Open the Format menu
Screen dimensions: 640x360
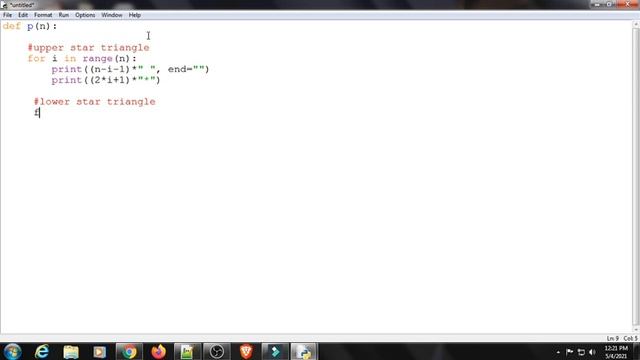point(43,15)
